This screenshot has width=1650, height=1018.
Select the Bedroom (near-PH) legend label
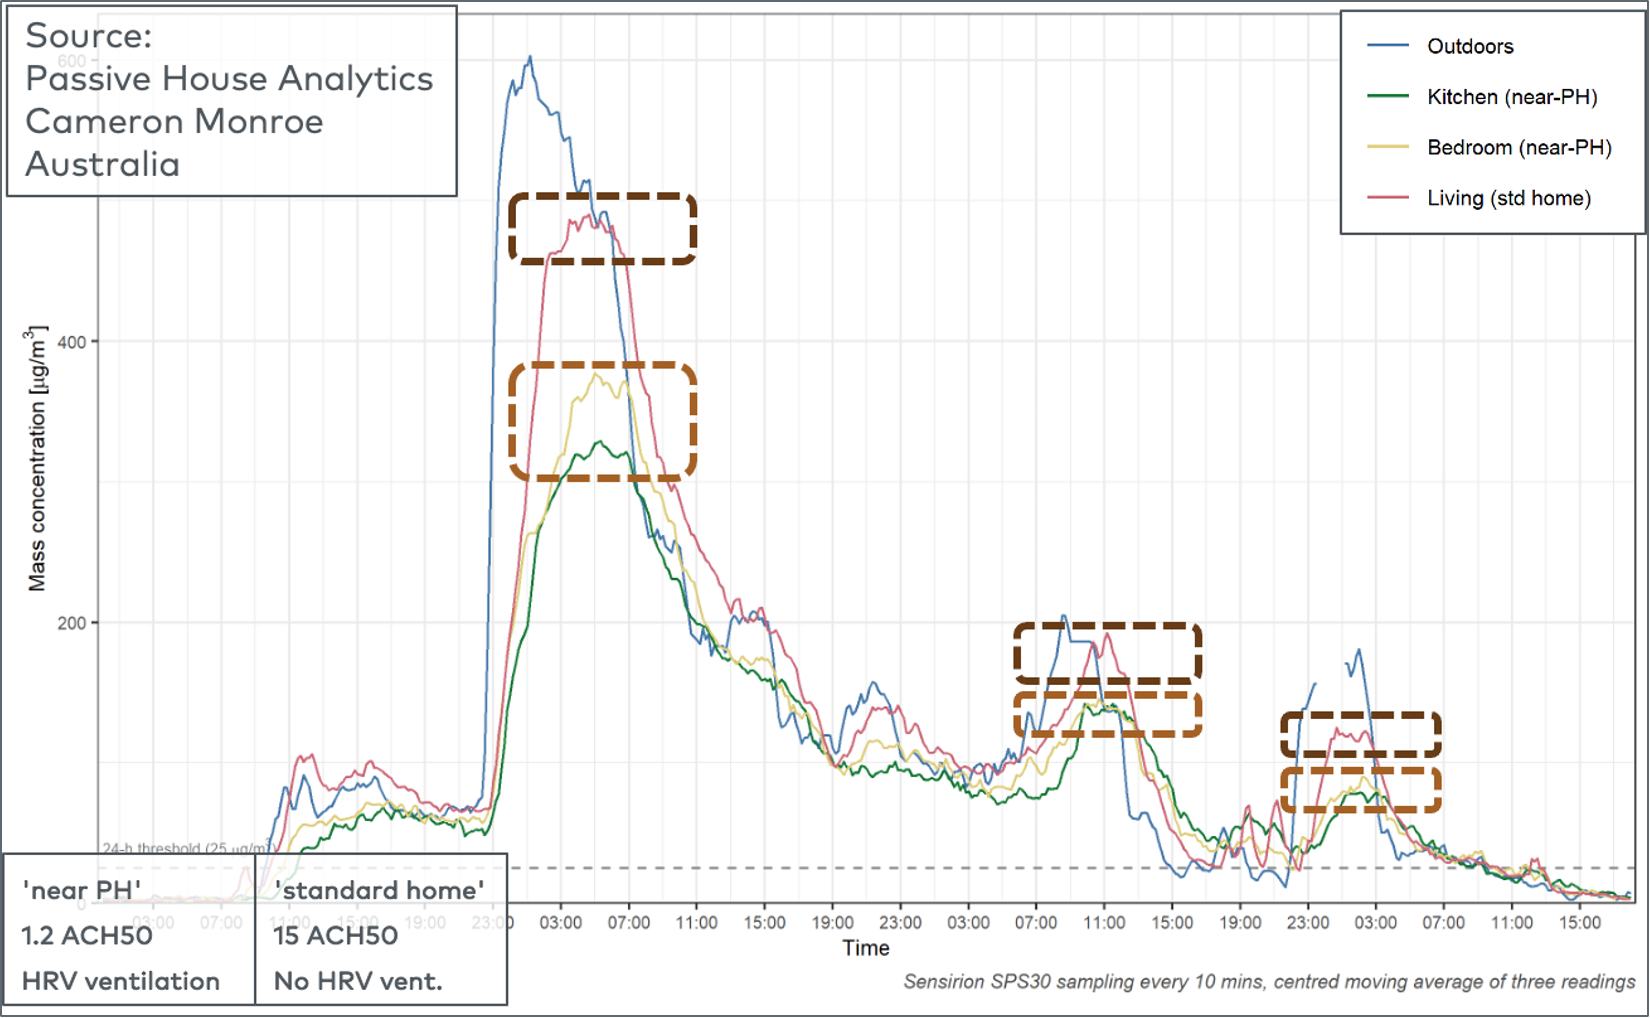tap(1518, 147)
